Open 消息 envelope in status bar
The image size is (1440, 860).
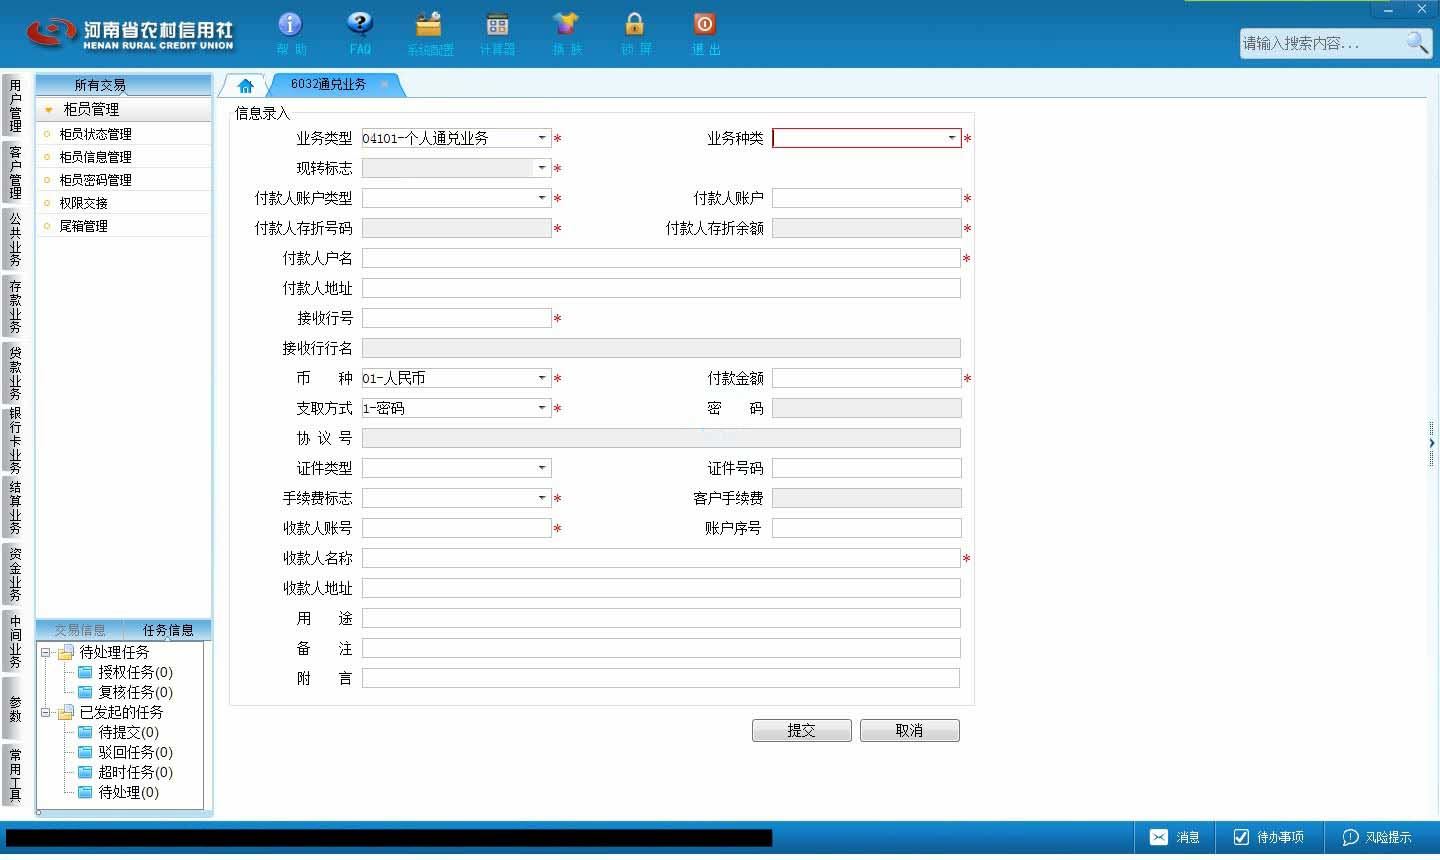(x=1174, y=837)
